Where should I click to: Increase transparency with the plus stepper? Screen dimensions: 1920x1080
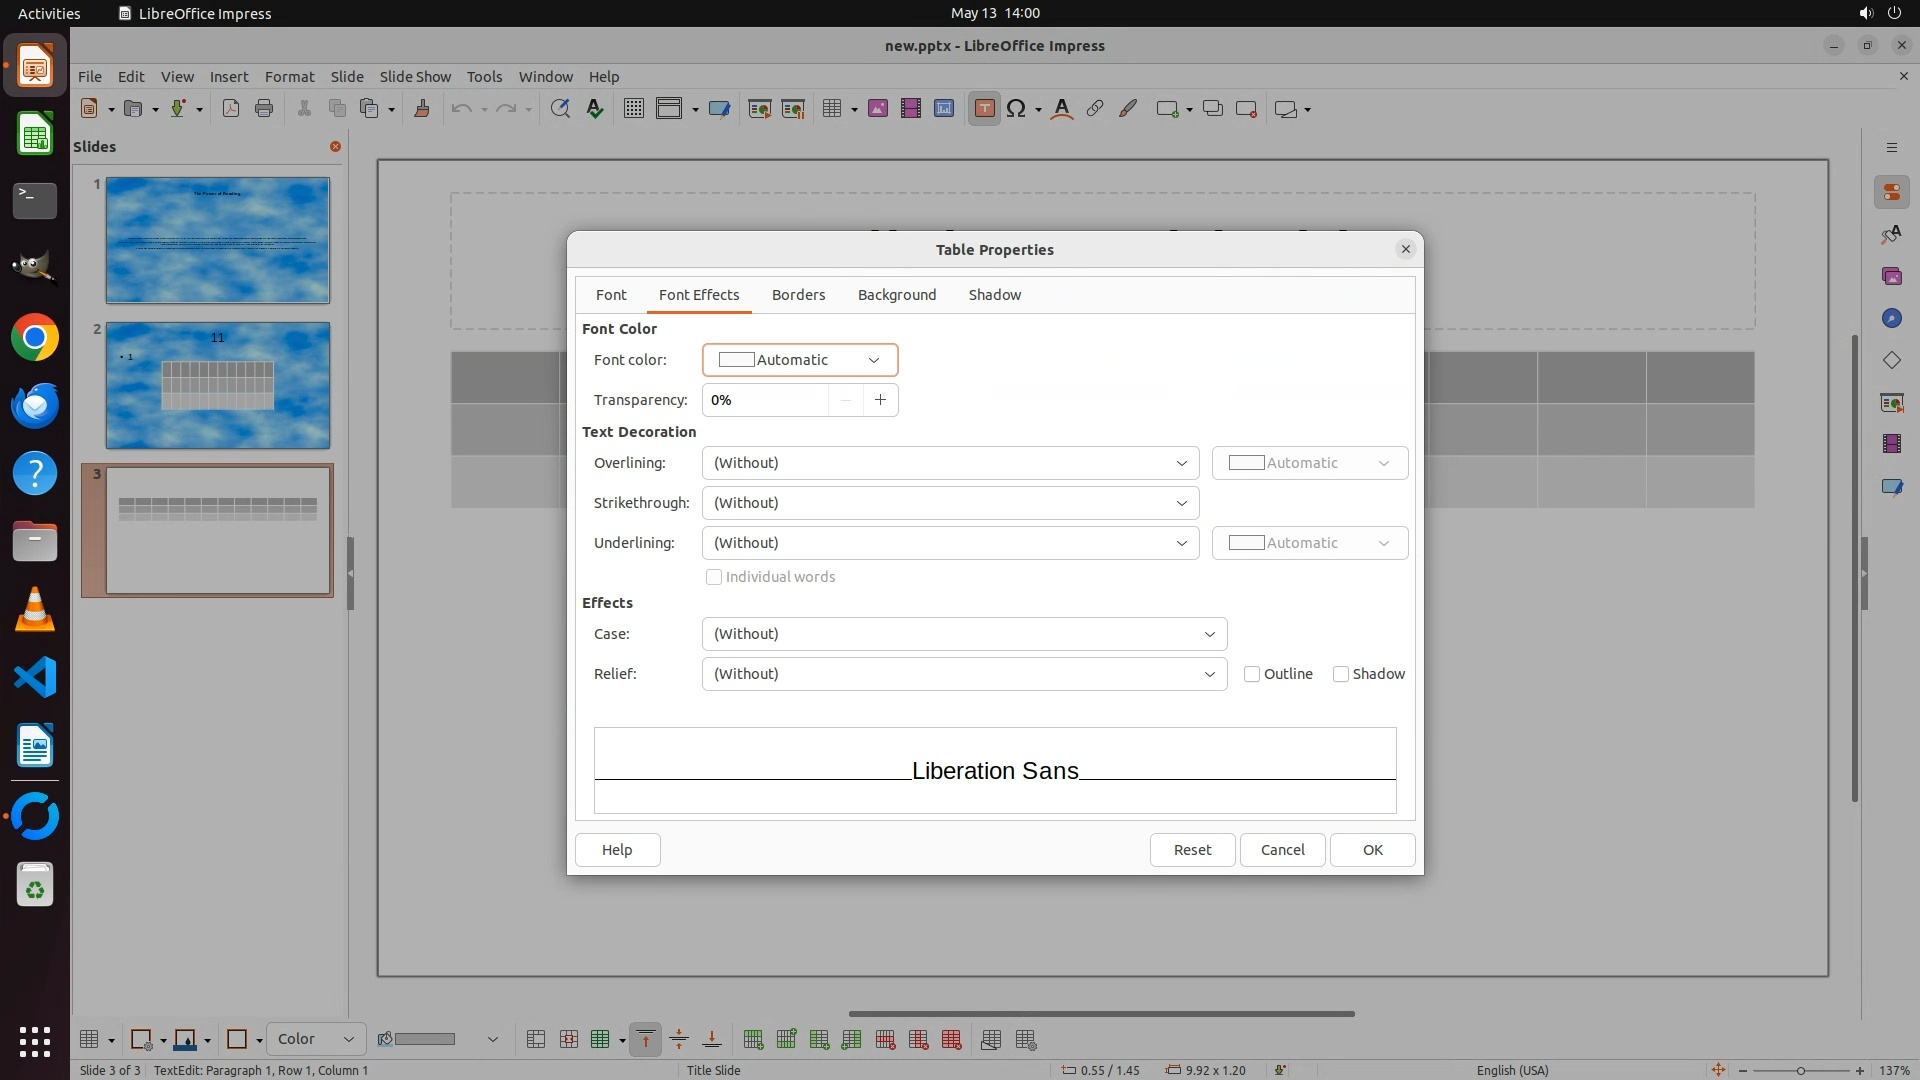point(880,400)
